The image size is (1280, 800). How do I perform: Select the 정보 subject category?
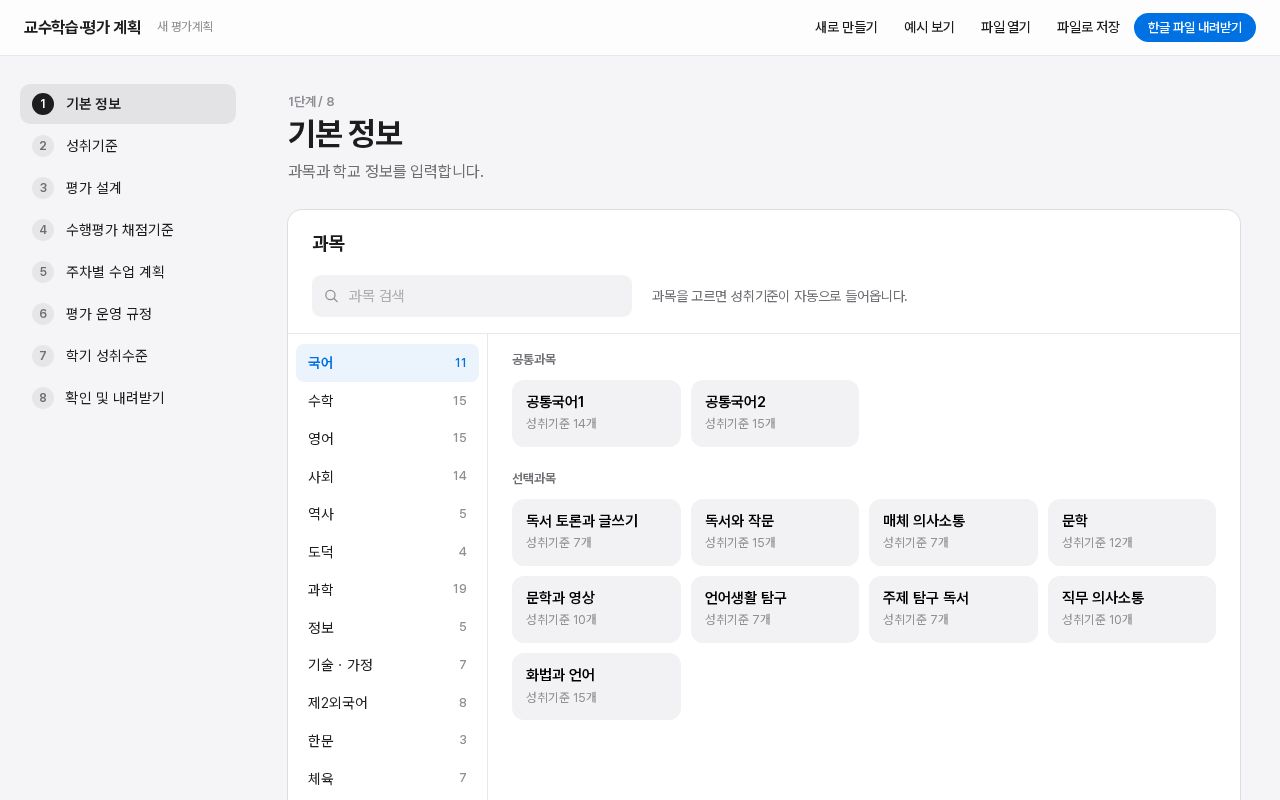click(387, 627)
